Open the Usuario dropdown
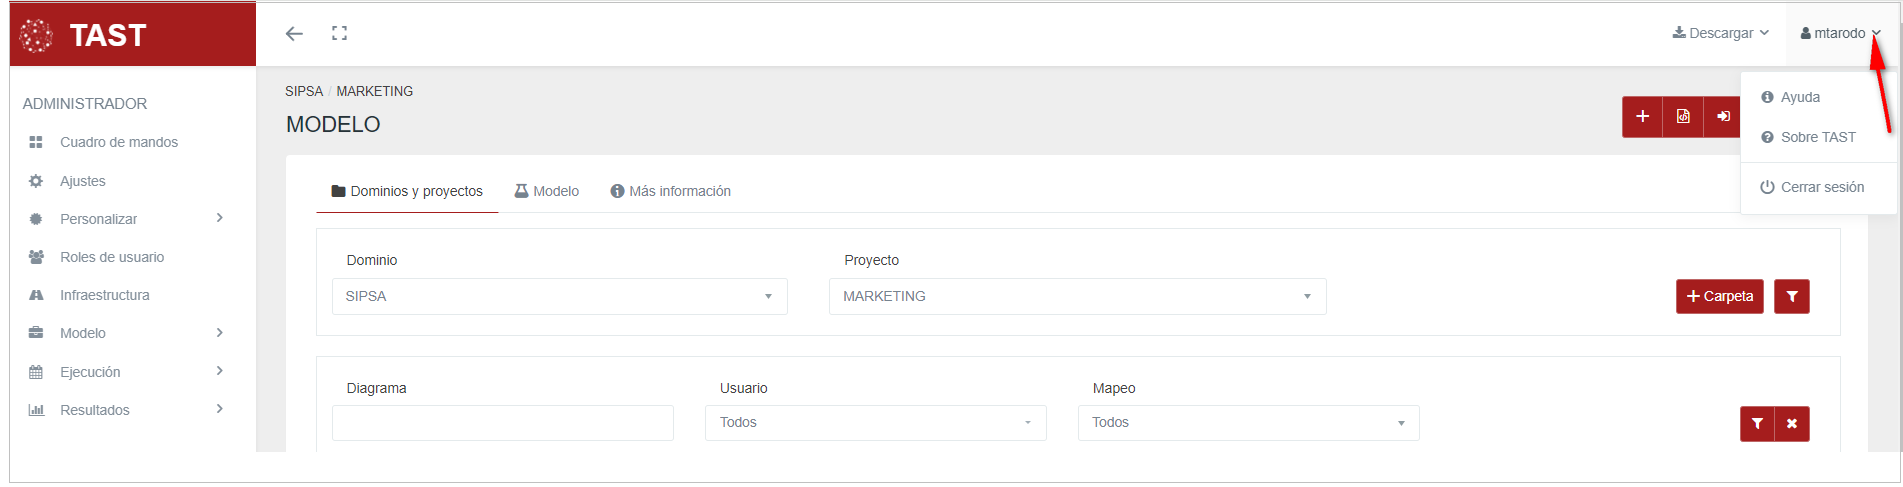The width and height of the screenshot is (1903, 487). click(875, 423)
